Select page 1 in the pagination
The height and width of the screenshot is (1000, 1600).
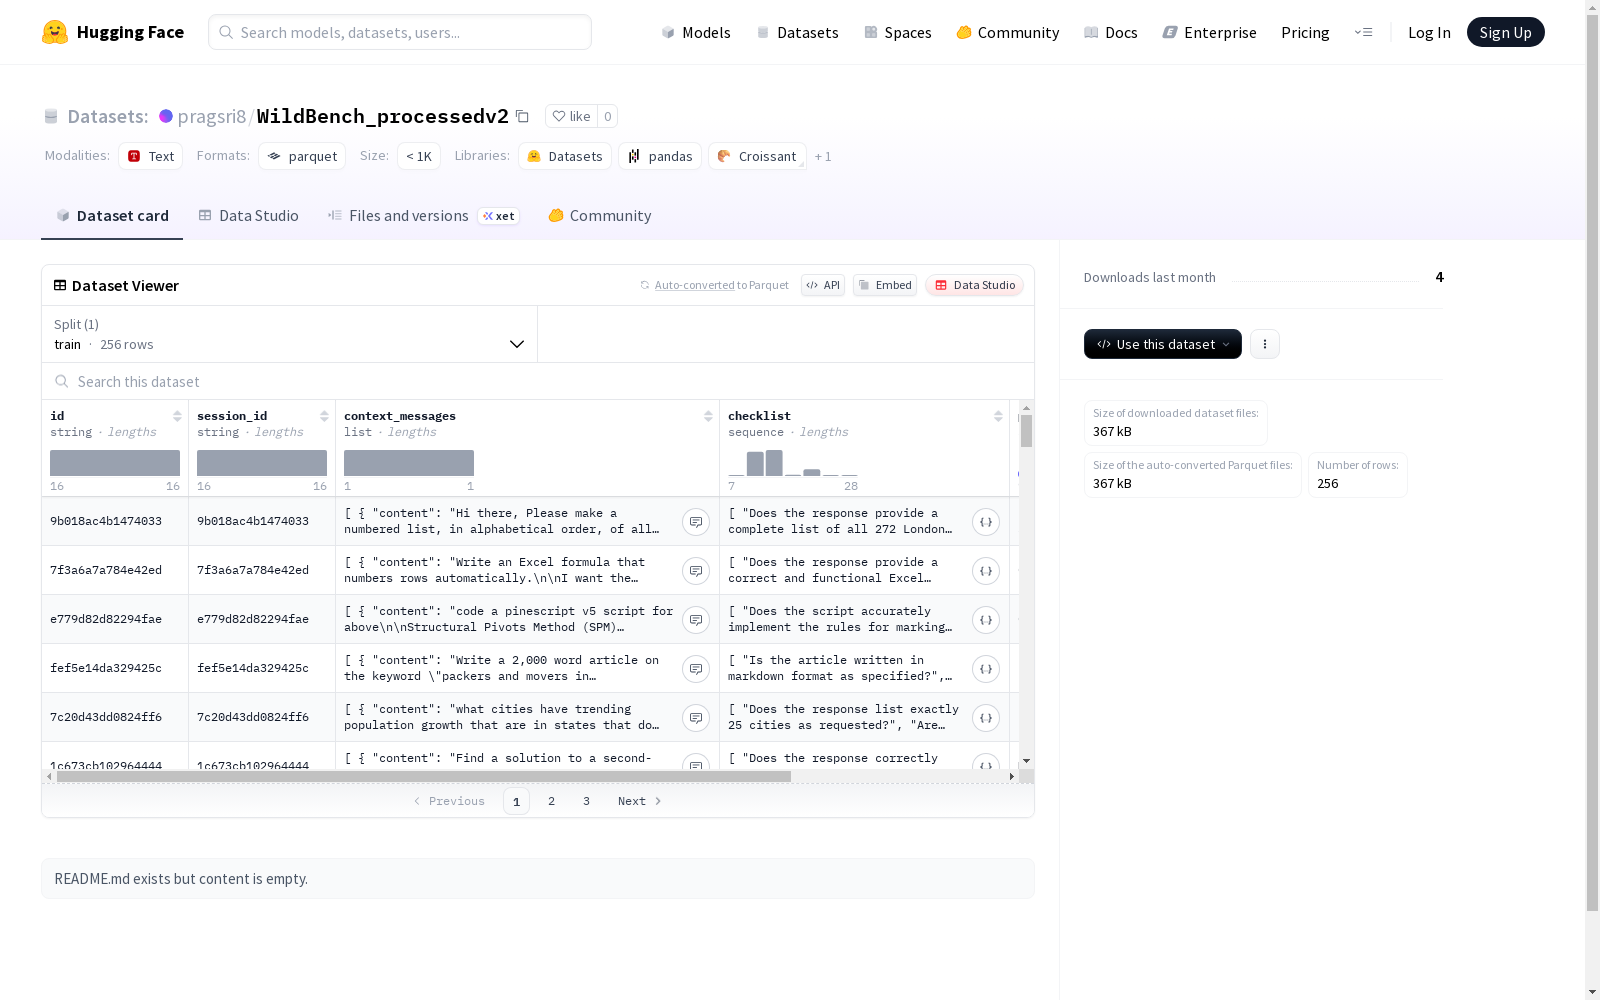pyautogui.click(x=516, y=801)
